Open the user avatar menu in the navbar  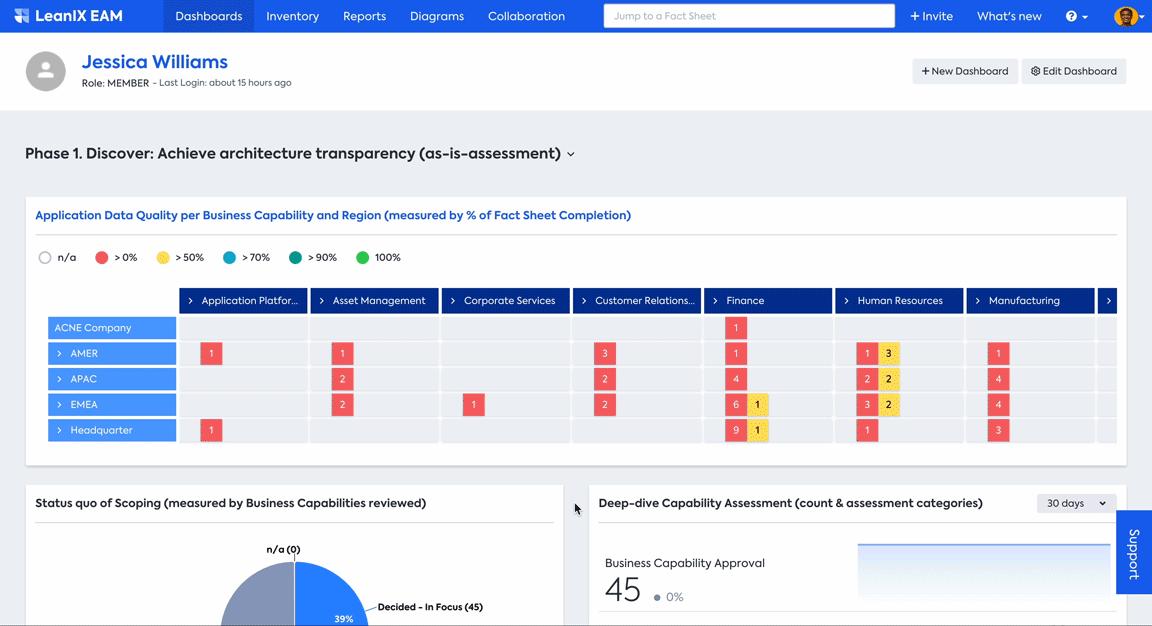(x=1129, y=16)
